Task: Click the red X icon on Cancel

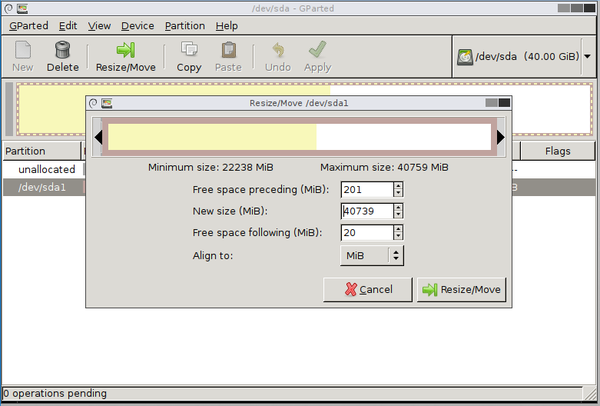Action: coord(351,290)
